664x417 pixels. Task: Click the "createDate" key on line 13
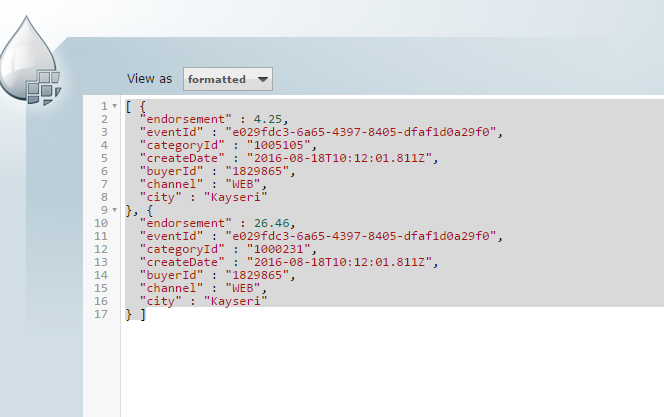(x=182, y=262)
